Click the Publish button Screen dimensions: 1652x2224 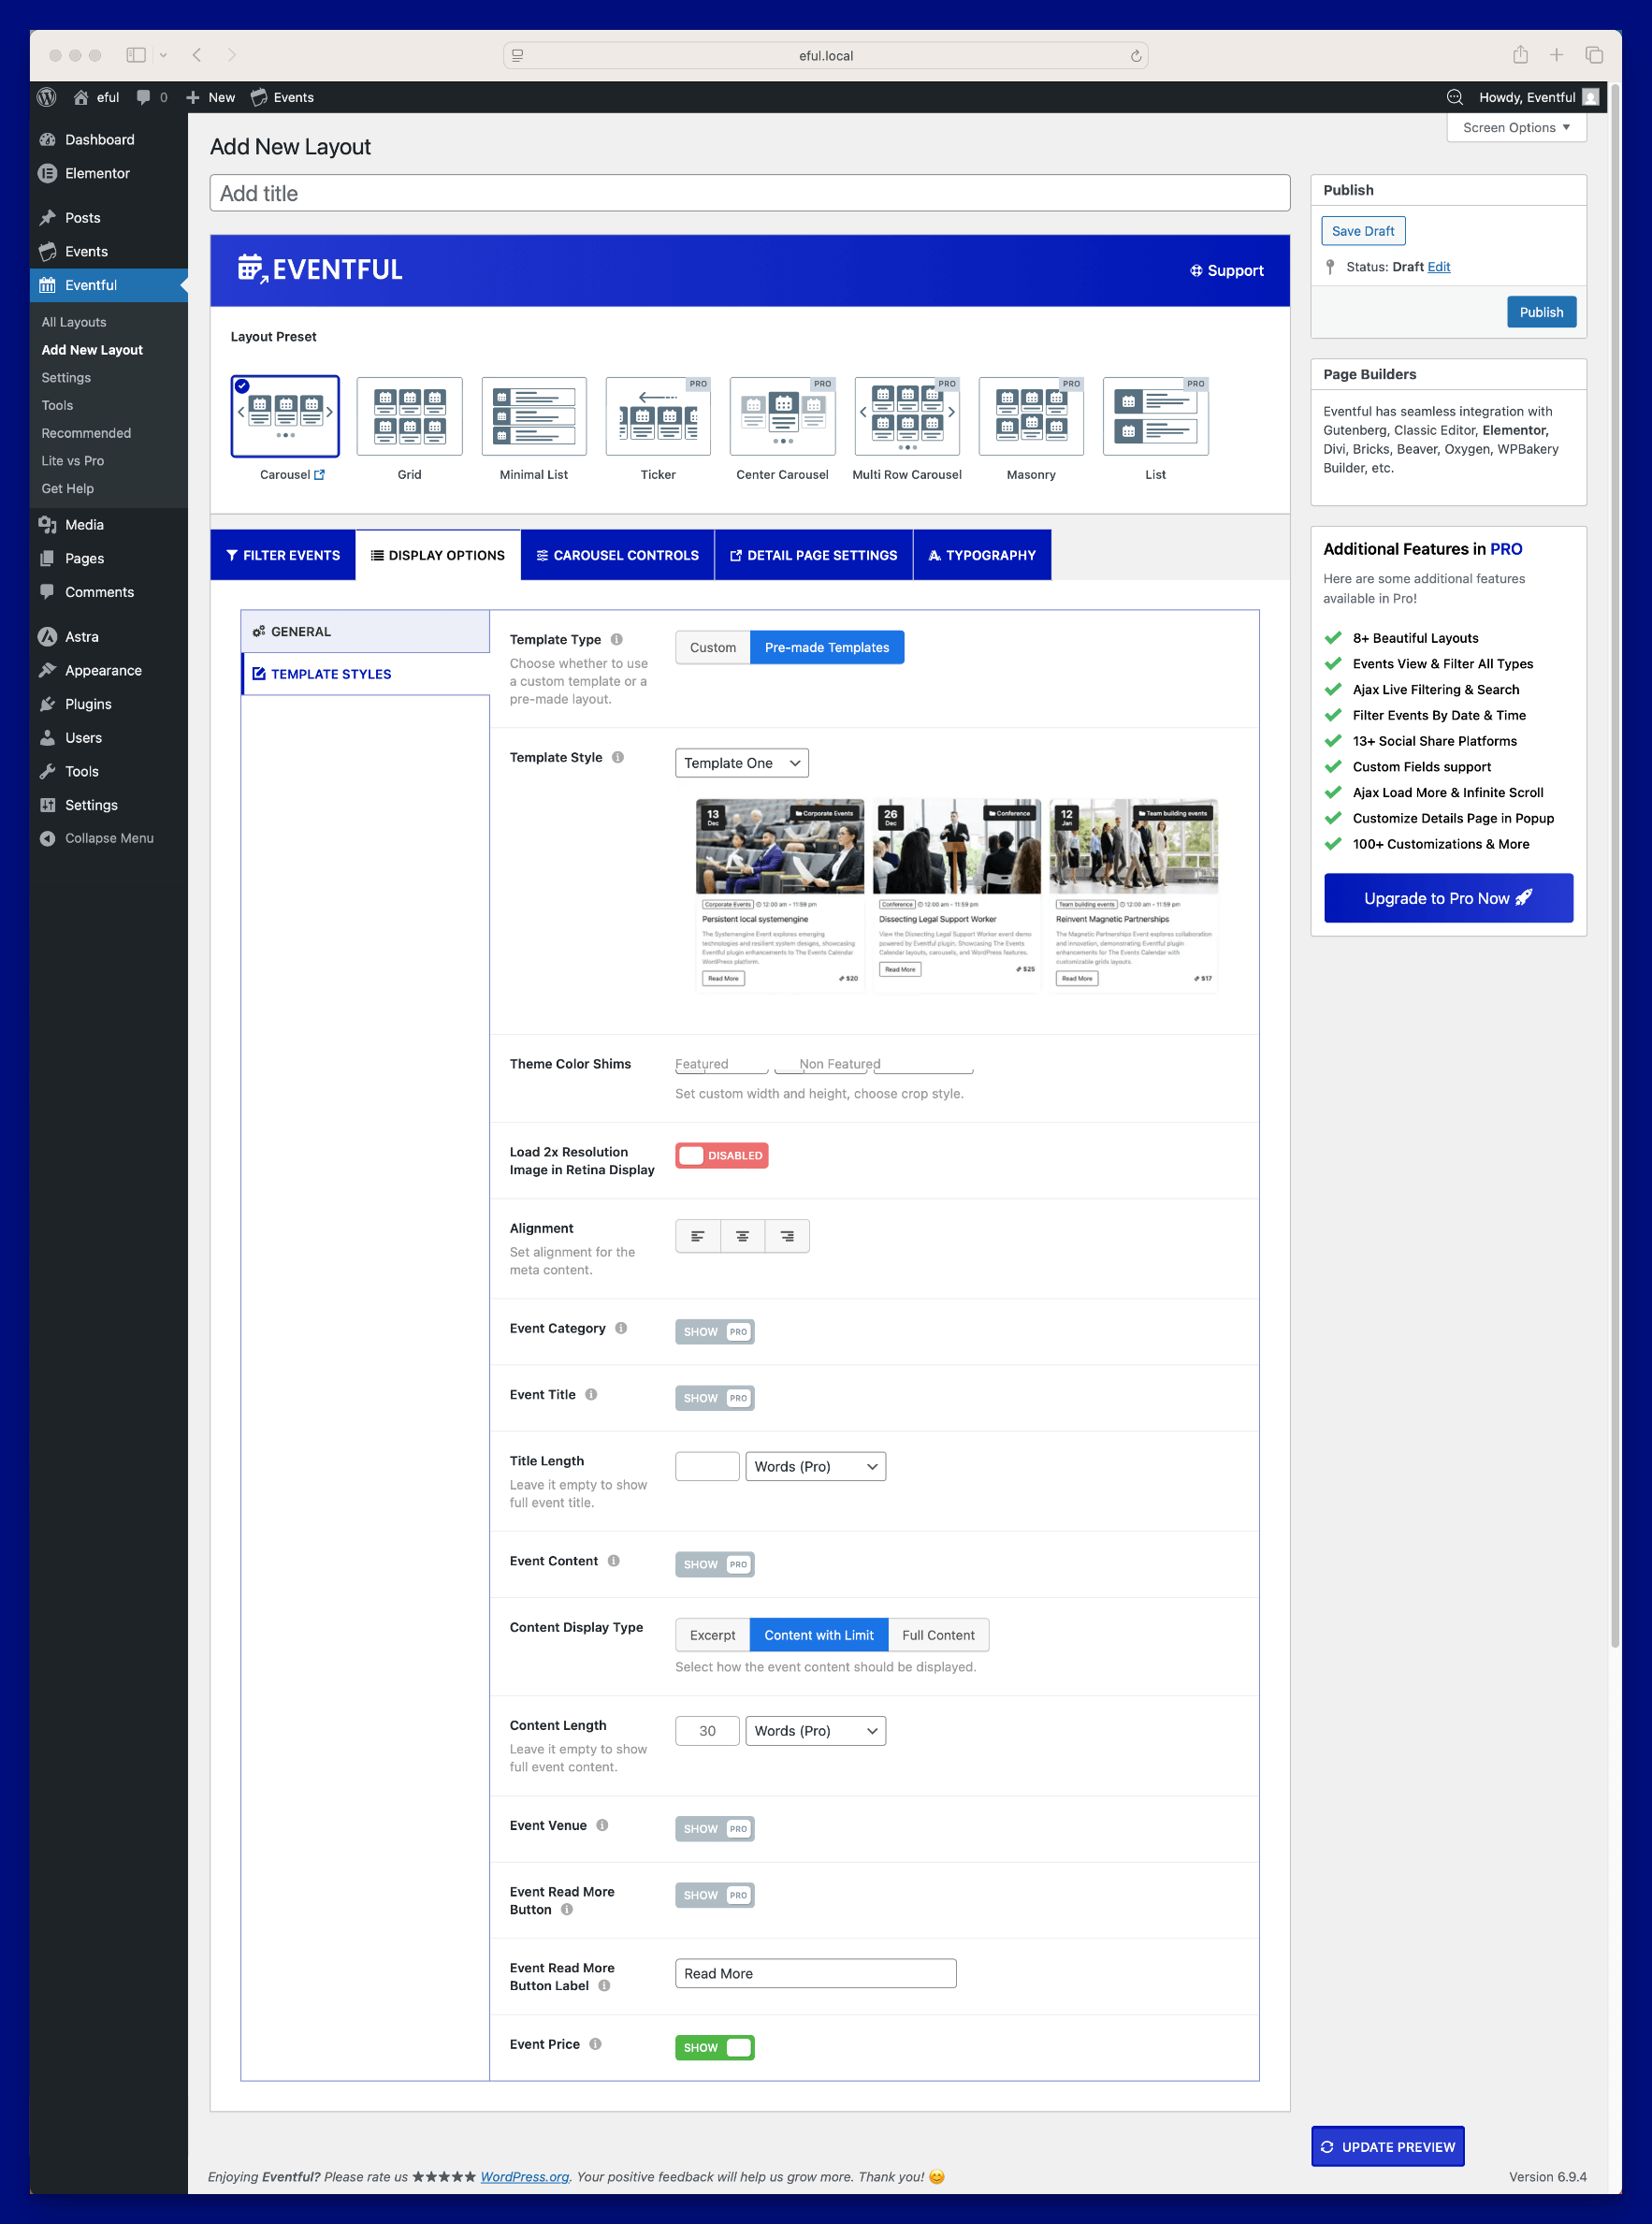point(1541,312)
